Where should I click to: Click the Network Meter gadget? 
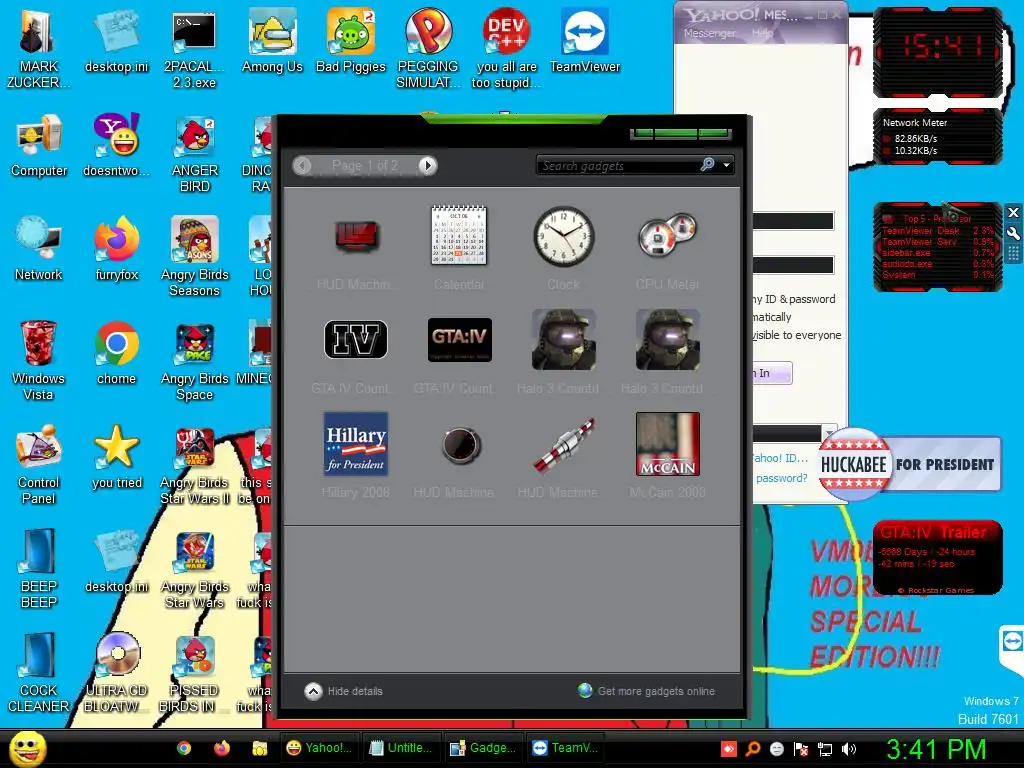pyautogui.click(x=938, y=136)
